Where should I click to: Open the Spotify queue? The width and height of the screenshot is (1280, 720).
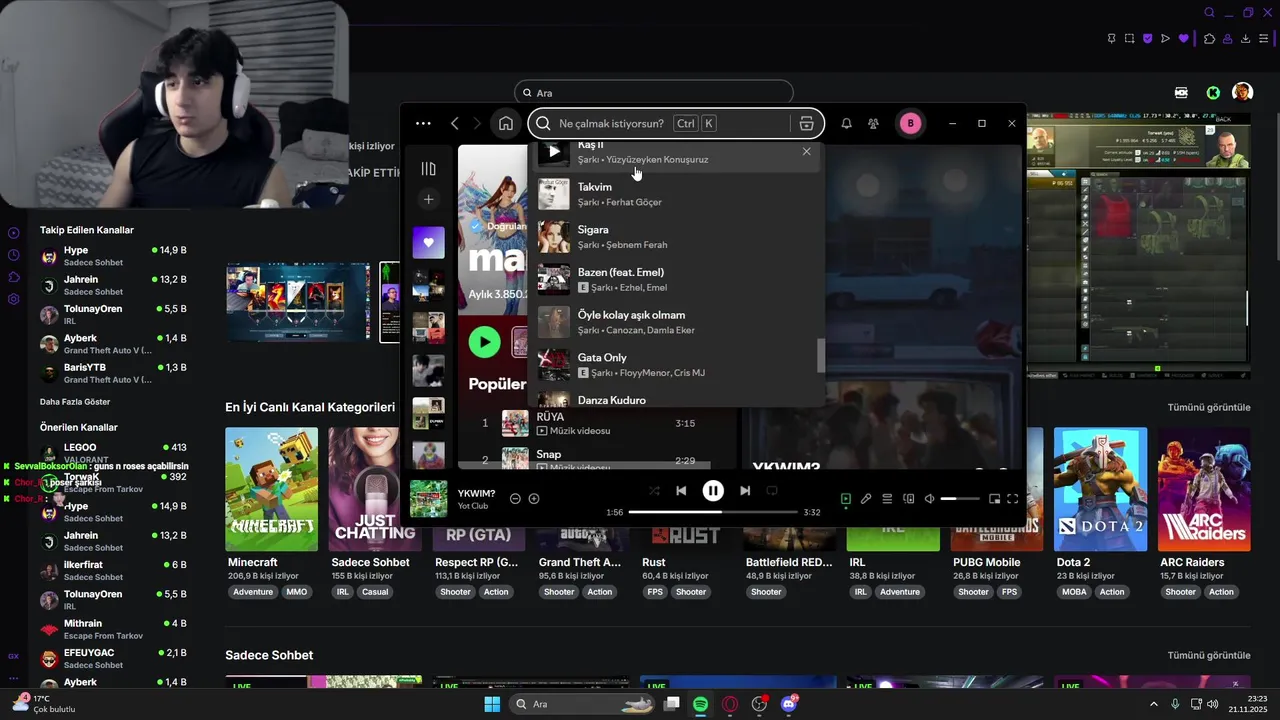click(887, 499)
